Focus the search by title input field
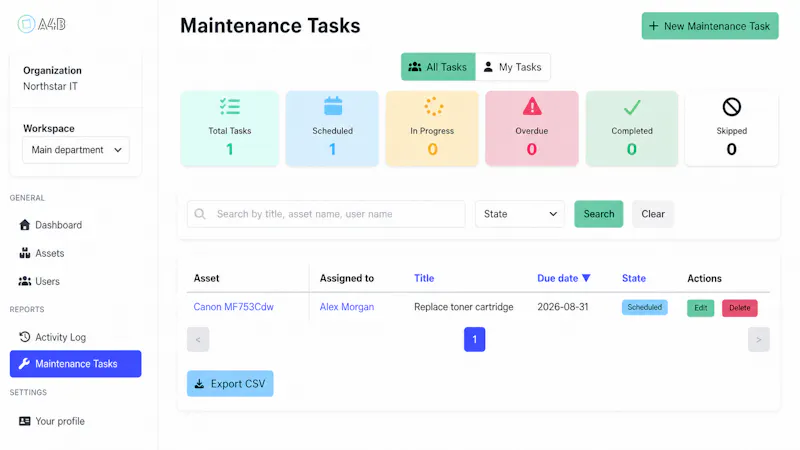800x450 pixels. (326, 214)
